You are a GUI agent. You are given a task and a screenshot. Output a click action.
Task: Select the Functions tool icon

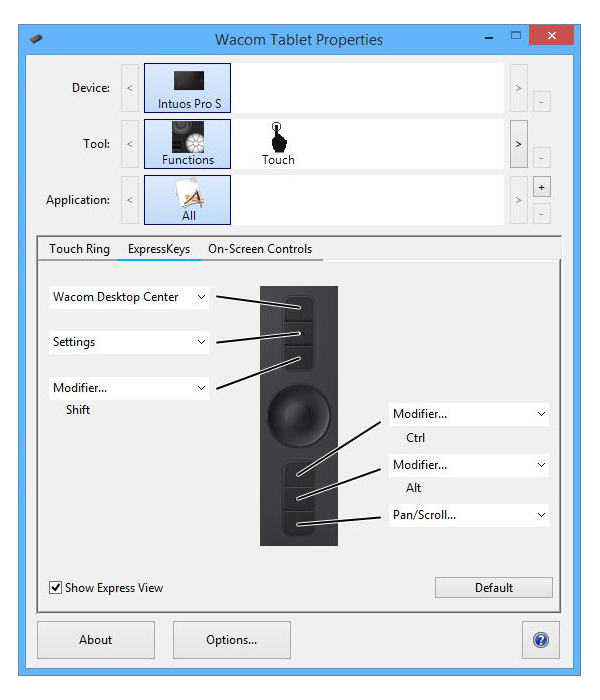tap(187, 144)
